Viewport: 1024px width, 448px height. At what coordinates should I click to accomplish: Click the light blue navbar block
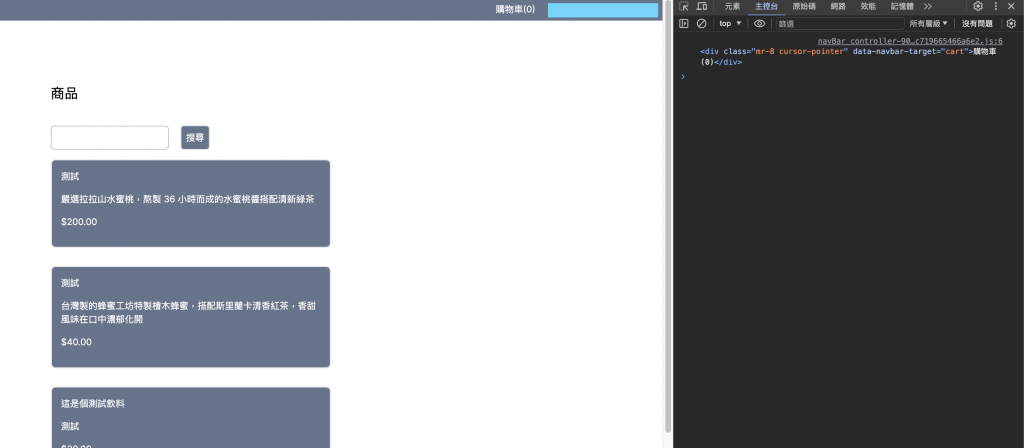603,10
